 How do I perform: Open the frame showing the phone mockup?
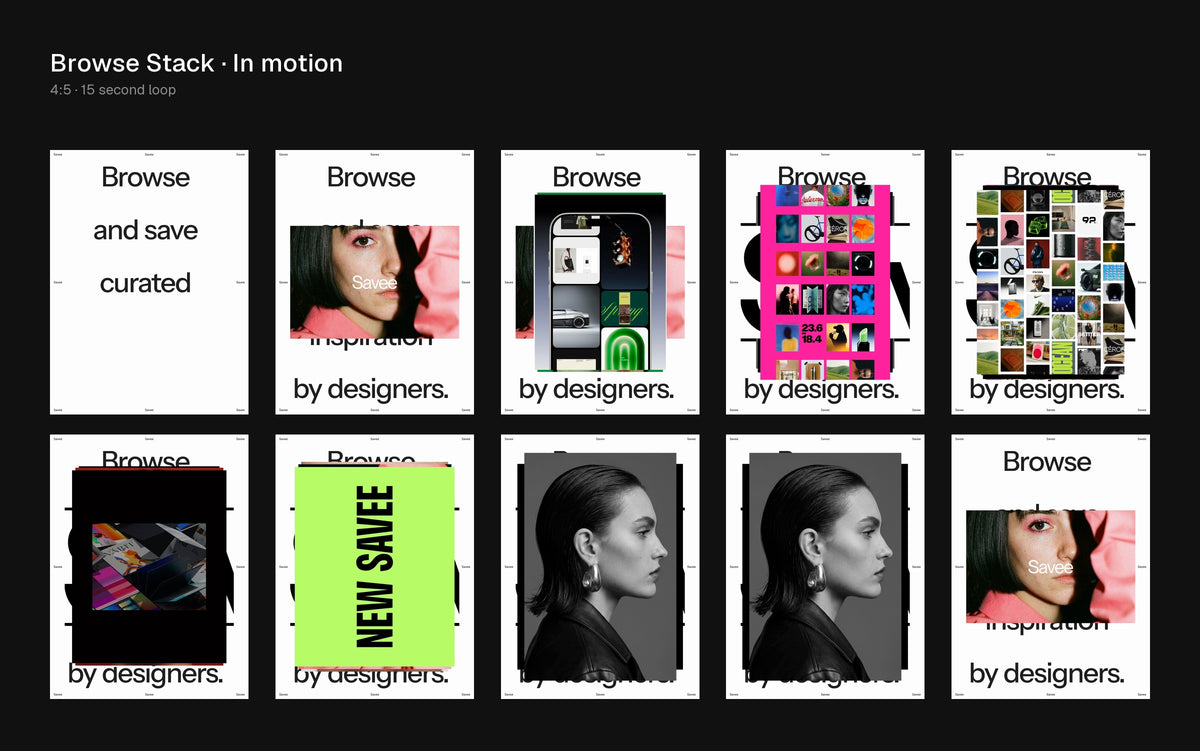(600, 282)
